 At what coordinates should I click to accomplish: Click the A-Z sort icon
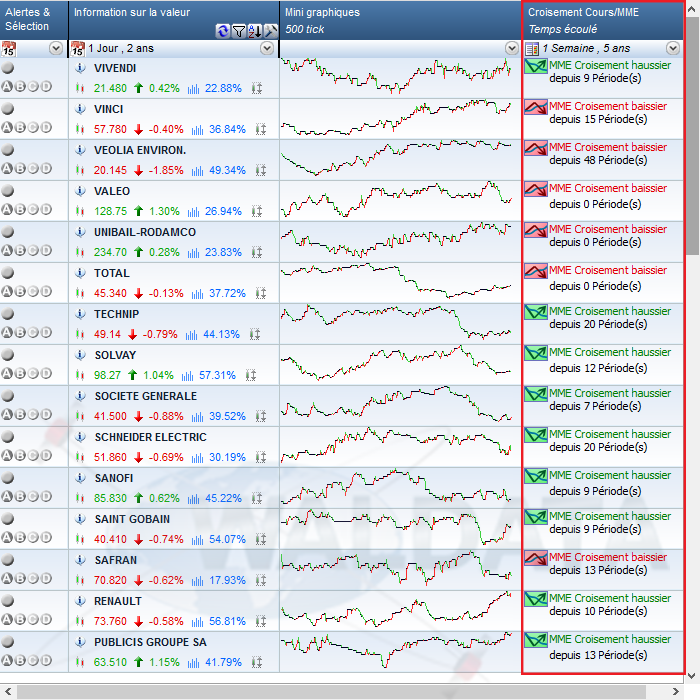[254, 31]
